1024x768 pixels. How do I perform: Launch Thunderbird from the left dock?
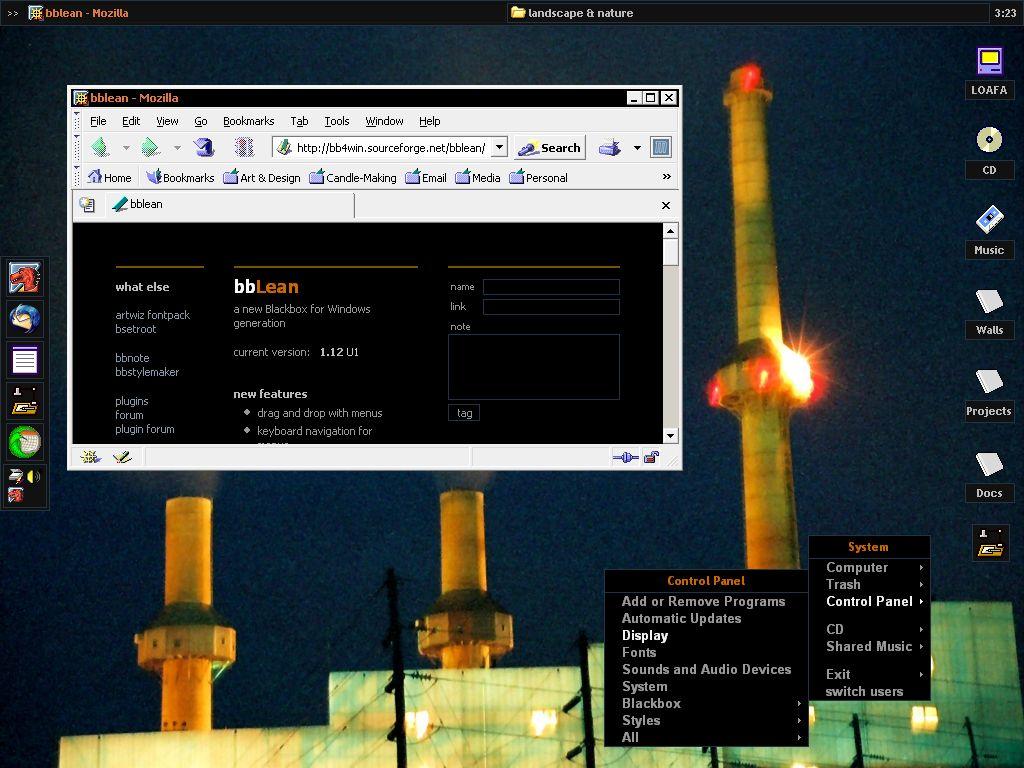click(x=25, y=319)
